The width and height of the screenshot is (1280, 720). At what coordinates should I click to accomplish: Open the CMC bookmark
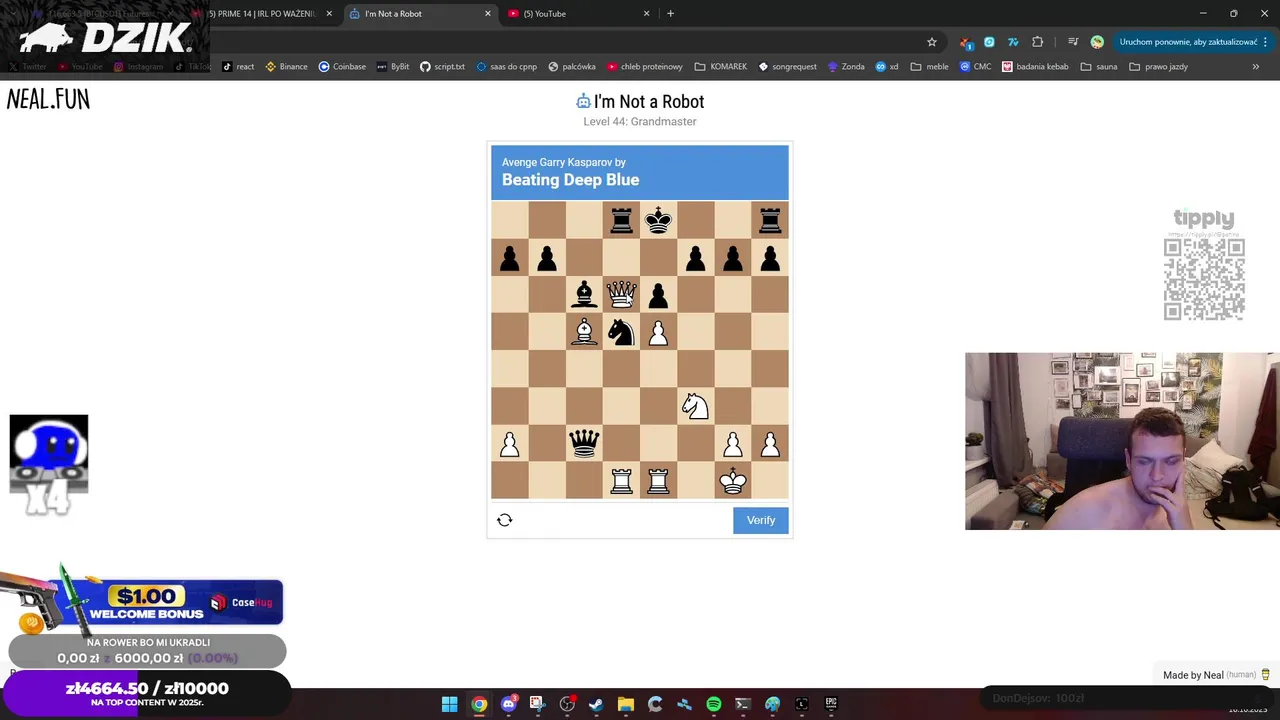tap(976, 67)
